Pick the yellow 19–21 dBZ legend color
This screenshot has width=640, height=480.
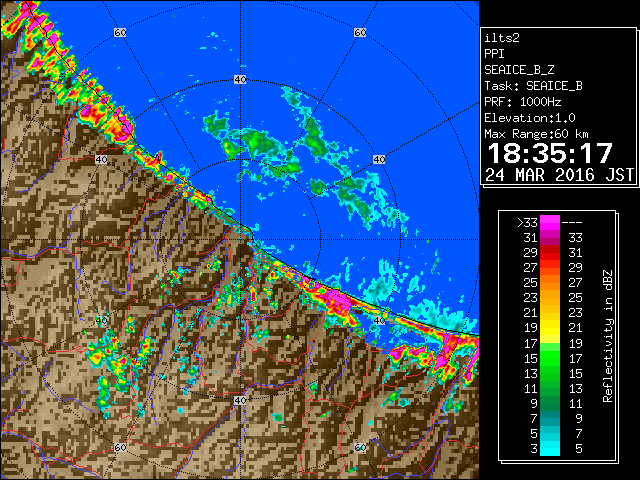[x=550, y=328]
